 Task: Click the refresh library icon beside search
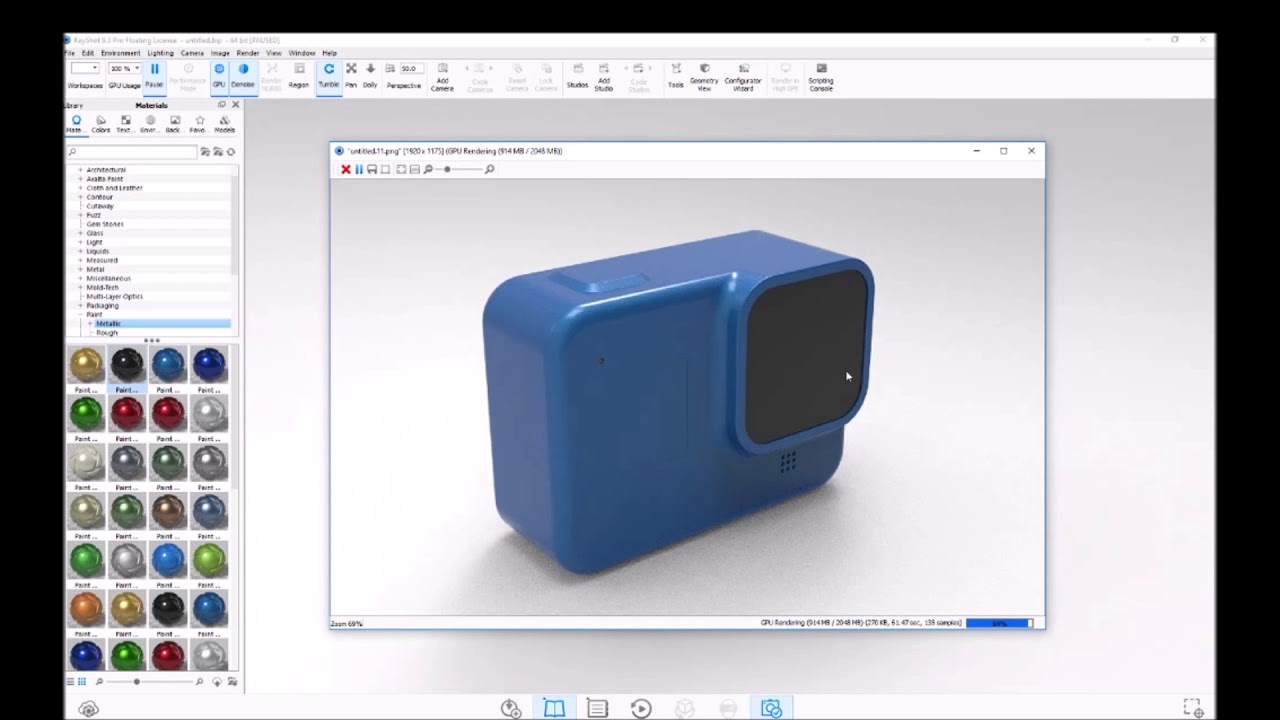[231, 152]
